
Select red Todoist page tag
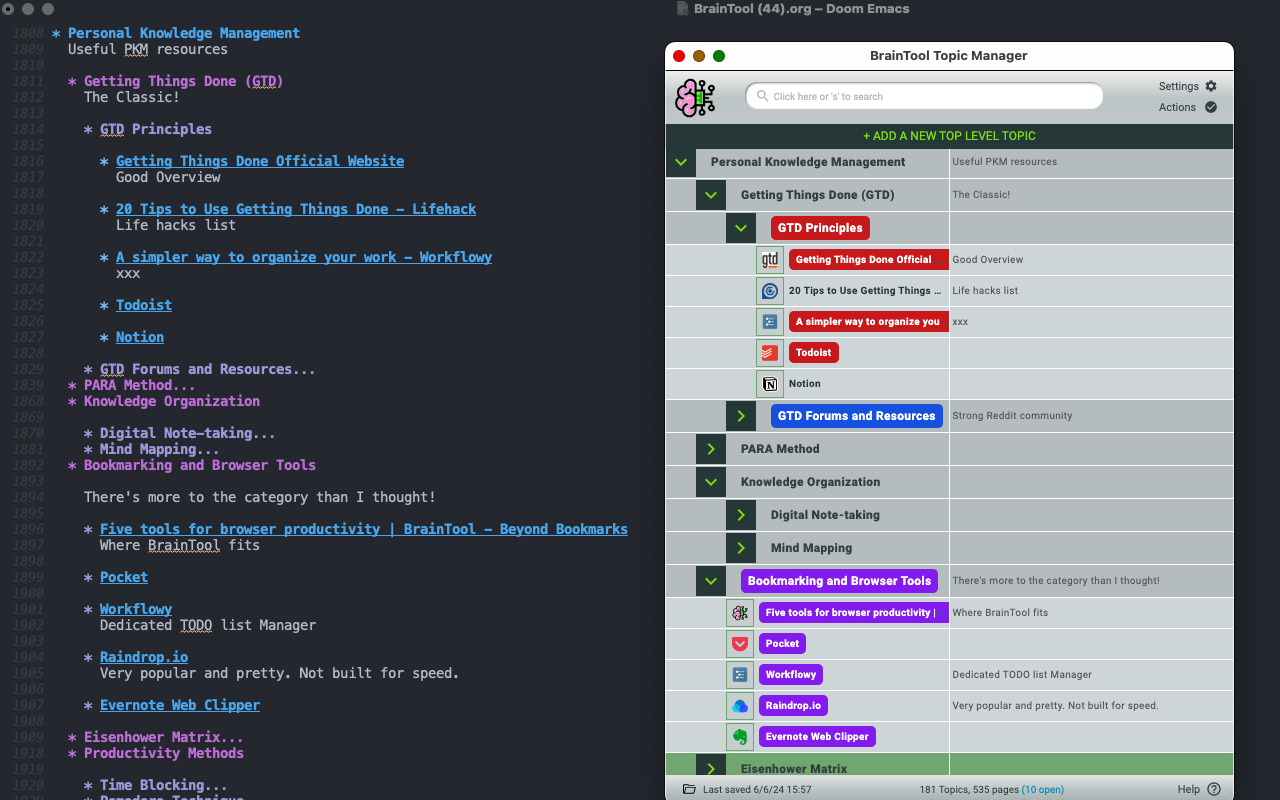tap(814, 353)
